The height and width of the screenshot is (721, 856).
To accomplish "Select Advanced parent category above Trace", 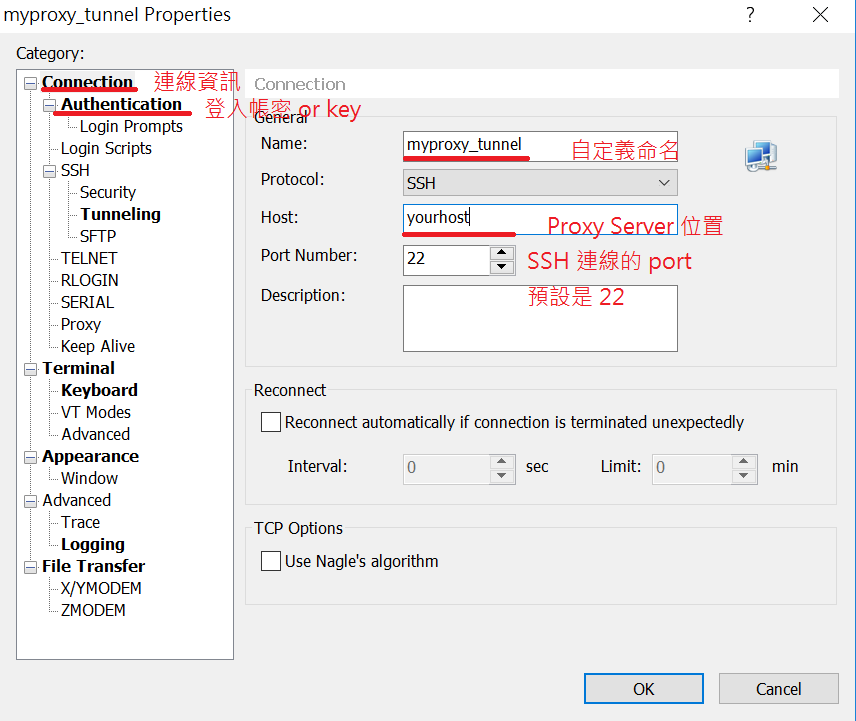I will click(76, 500).
